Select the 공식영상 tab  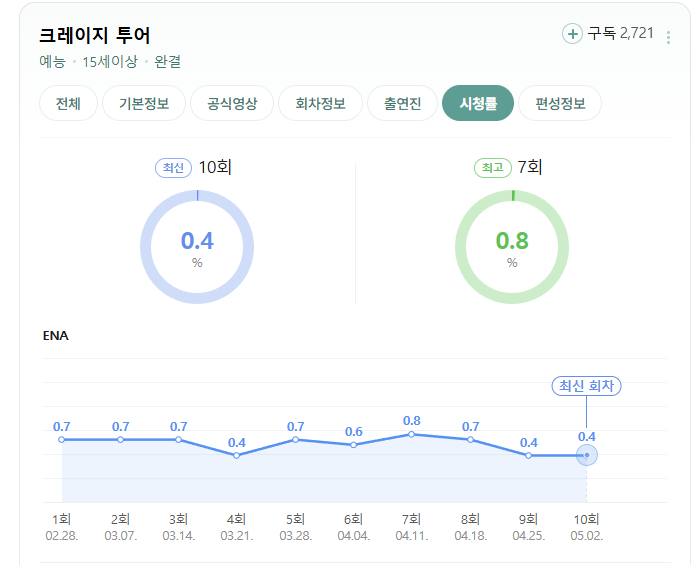click(x=232, y=103)
